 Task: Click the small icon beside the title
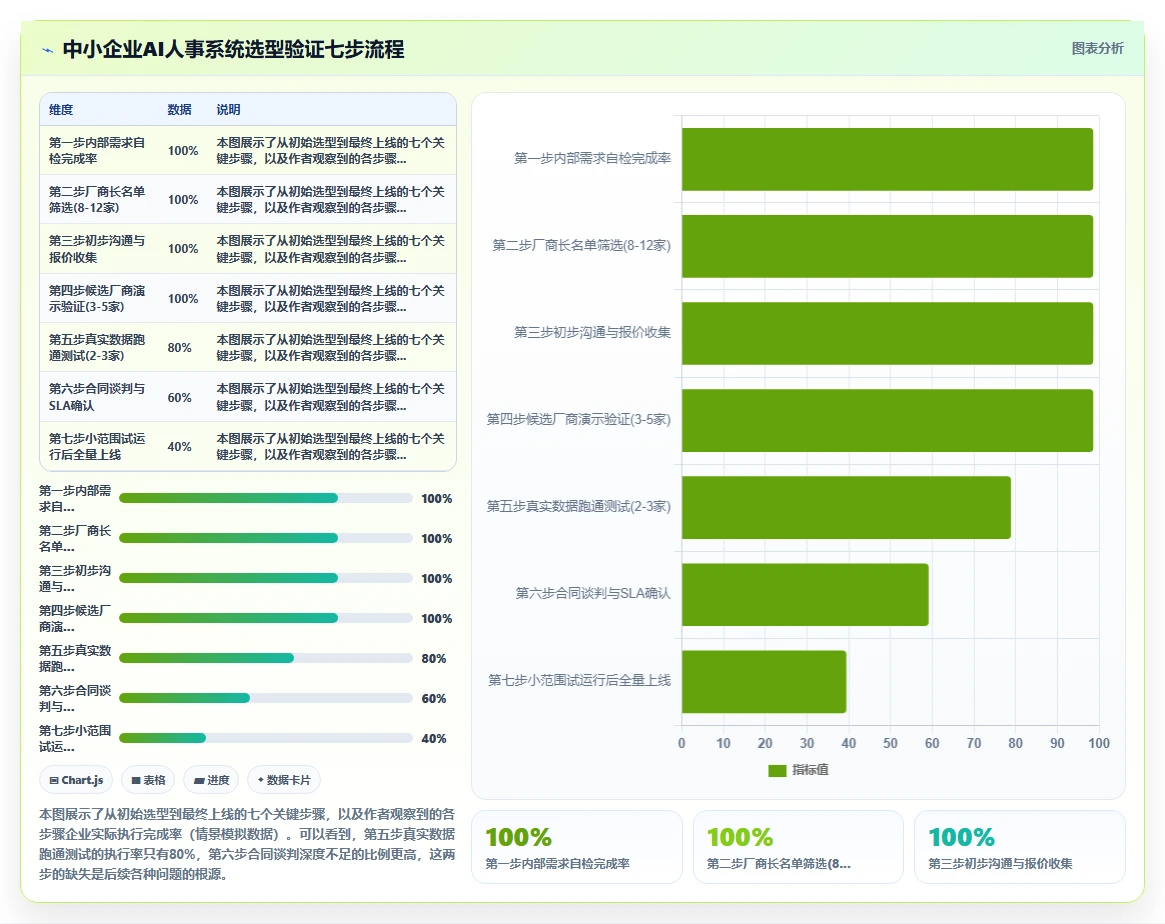point(48,51)
